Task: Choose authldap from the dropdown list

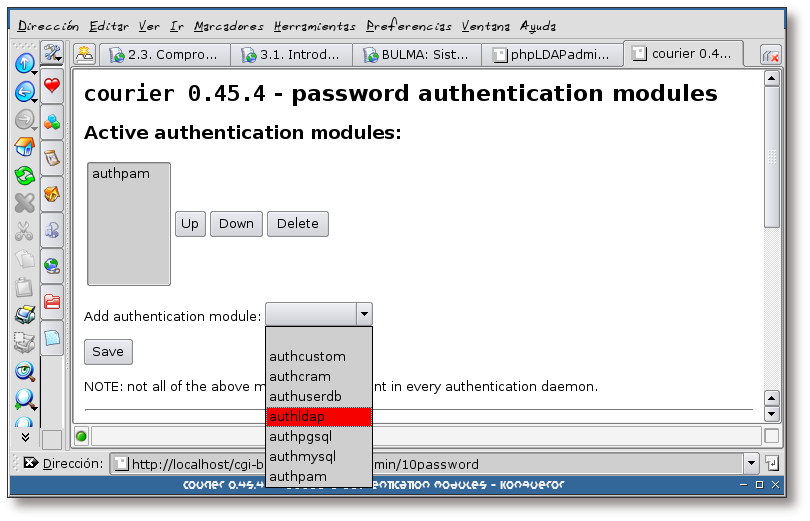Action: point(319,416)
